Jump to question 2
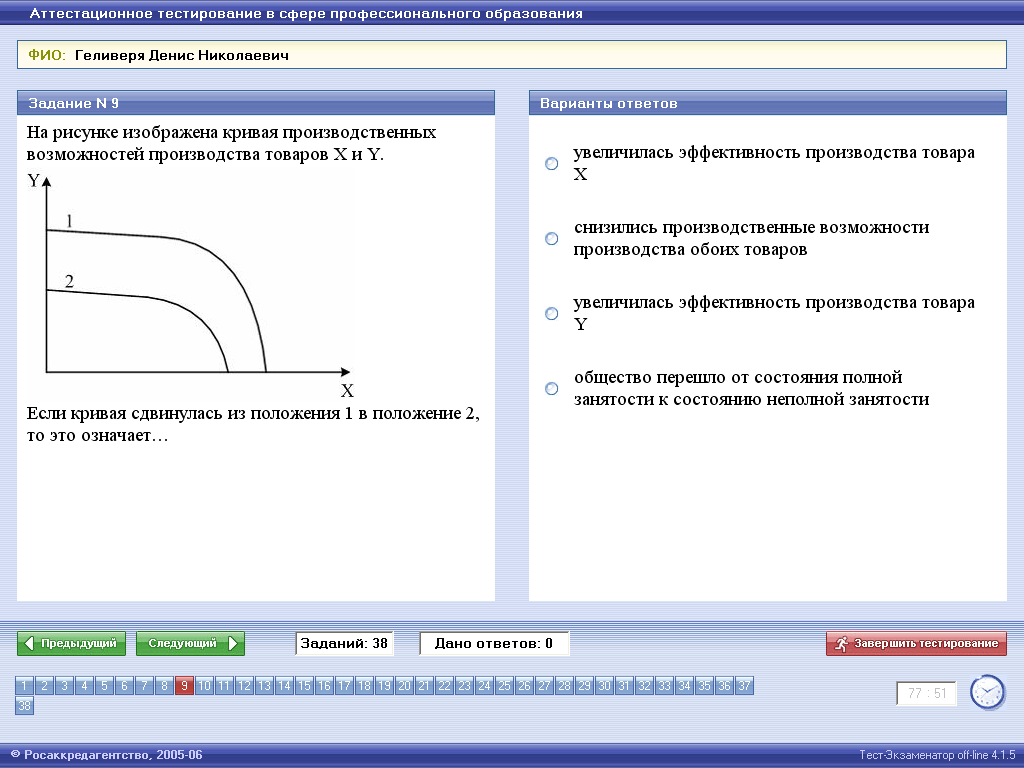 click(44, 686)
